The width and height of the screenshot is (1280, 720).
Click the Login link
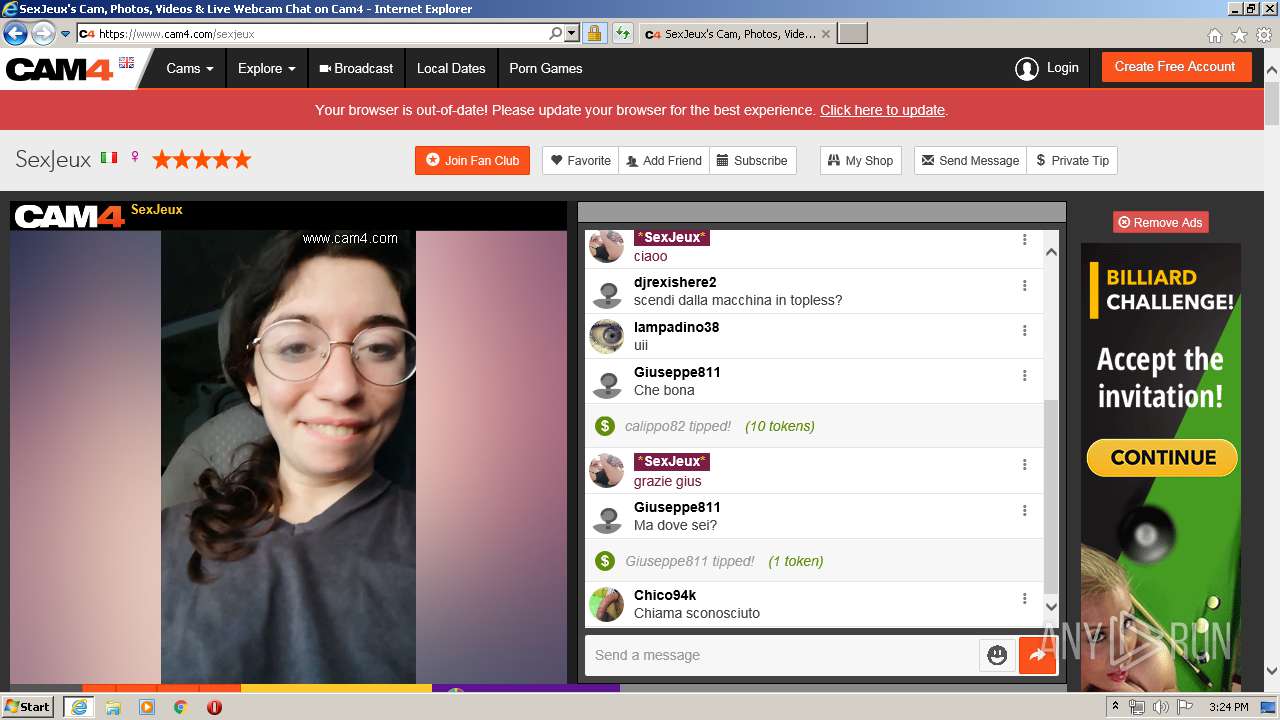tap(1062, 67)
